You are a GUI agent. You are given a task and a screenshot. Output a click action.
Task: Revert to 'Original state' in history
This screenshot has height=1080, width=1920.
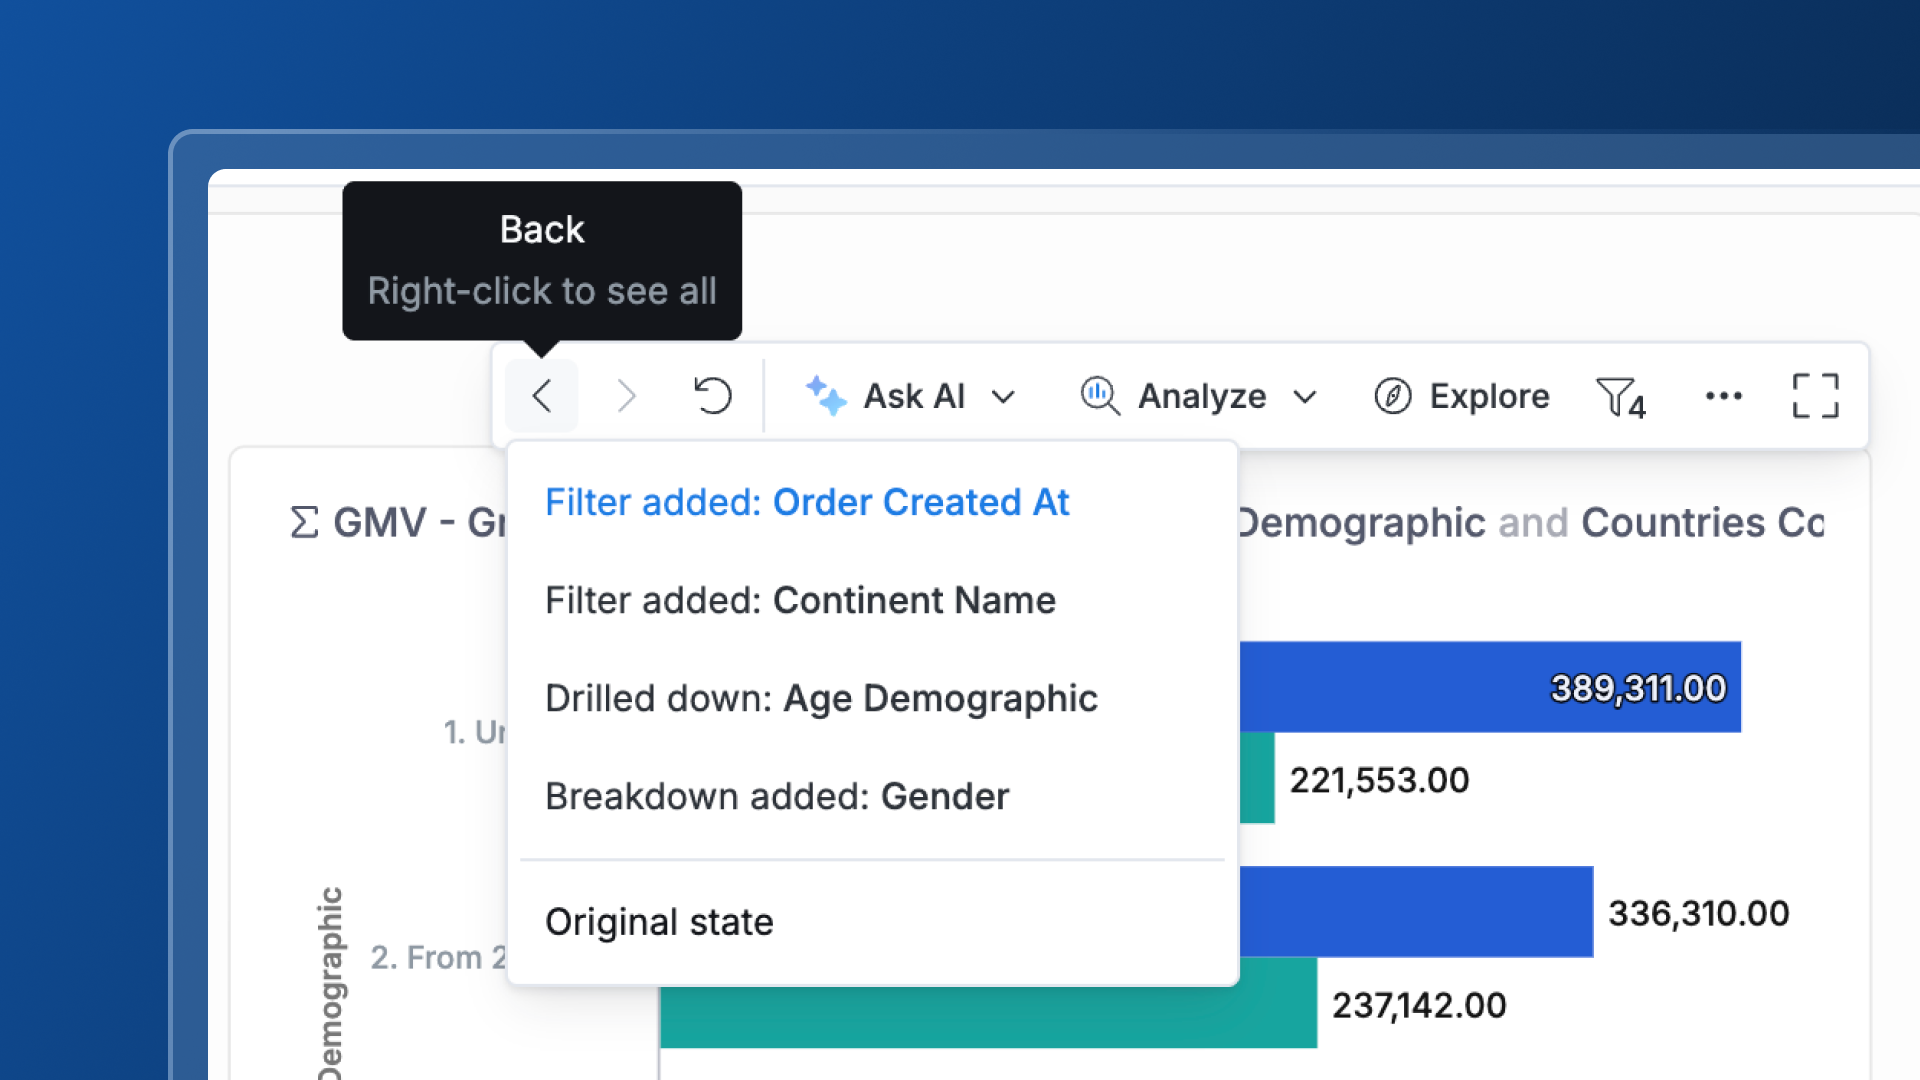pos(659,921)
